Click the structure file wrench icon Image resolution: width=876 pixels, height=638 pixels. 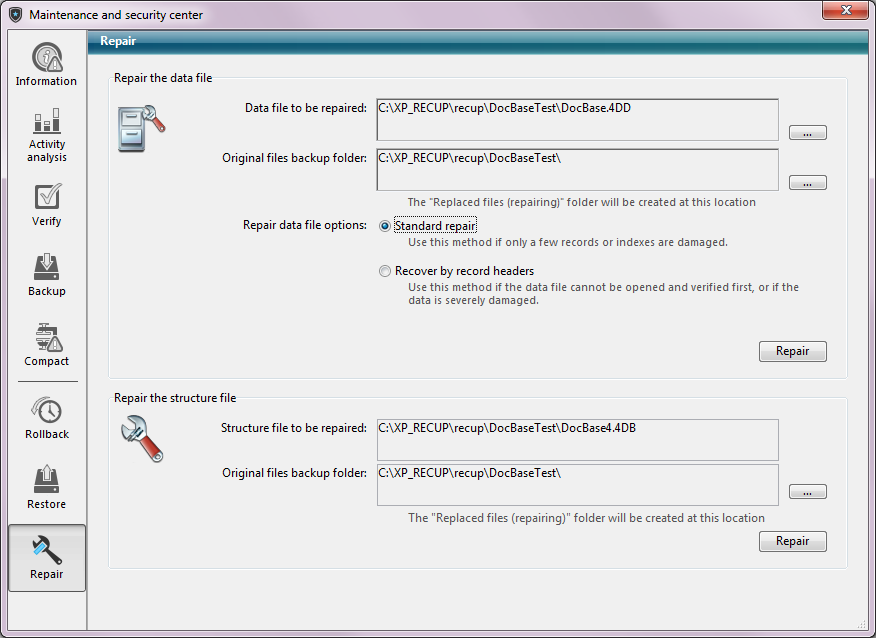[141, 439]
